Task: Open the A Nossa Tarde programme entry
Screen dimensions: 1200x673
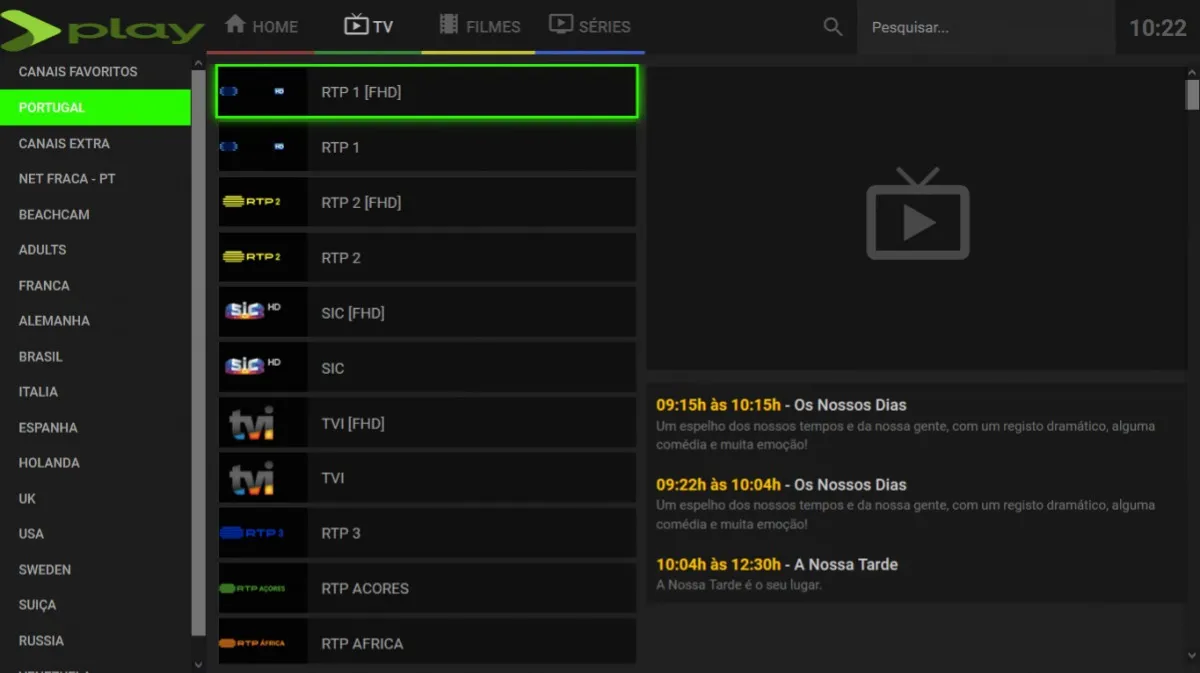Action: click(x=845, y=565)
